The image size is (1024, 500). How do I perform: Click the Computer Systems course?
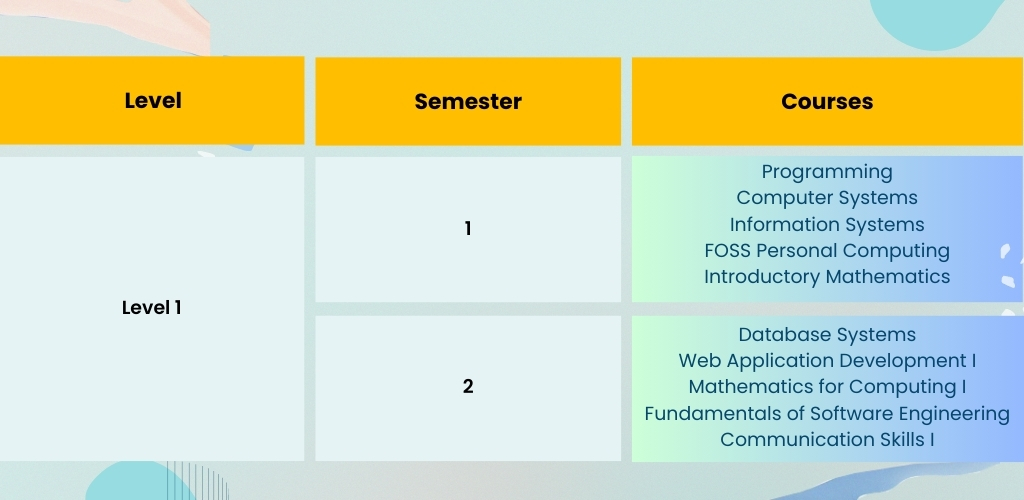click(x=827, y=198)
